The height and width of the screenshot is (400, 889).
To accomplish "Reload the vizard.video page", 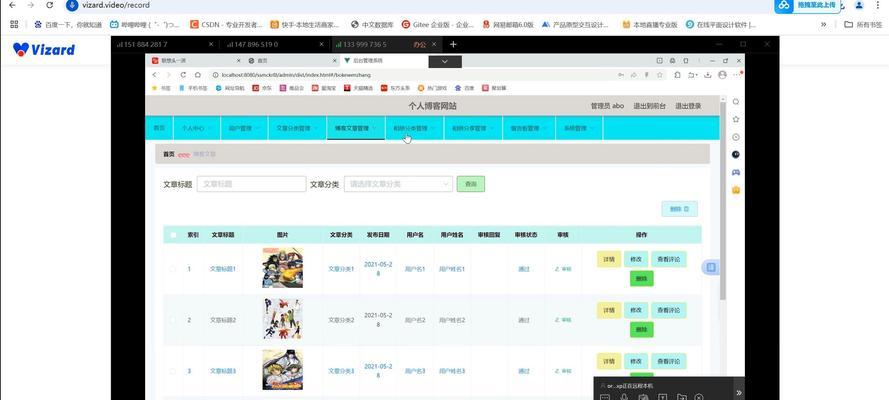I will click(49, 5).
